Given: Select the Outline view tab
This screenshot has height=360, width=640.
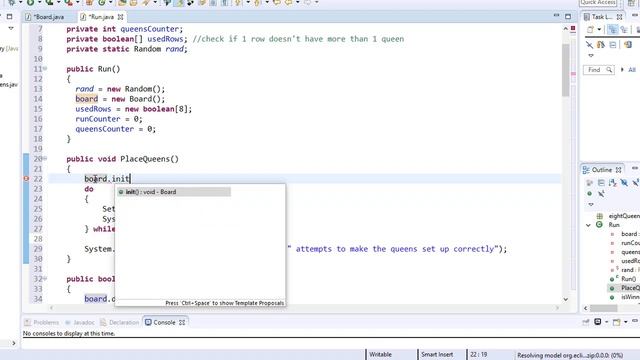Looking at the screenshot, I should [602, 169].
